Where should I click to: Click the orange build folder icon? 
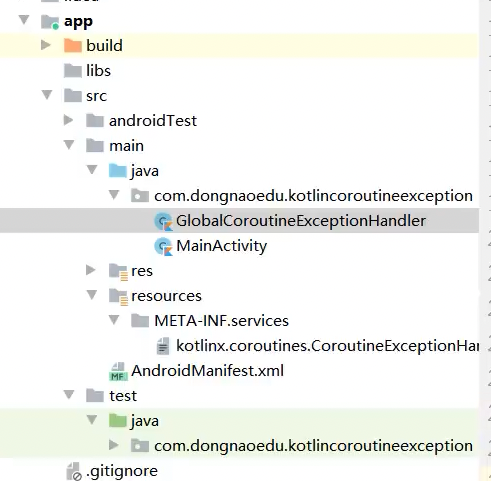pos(73,46)
